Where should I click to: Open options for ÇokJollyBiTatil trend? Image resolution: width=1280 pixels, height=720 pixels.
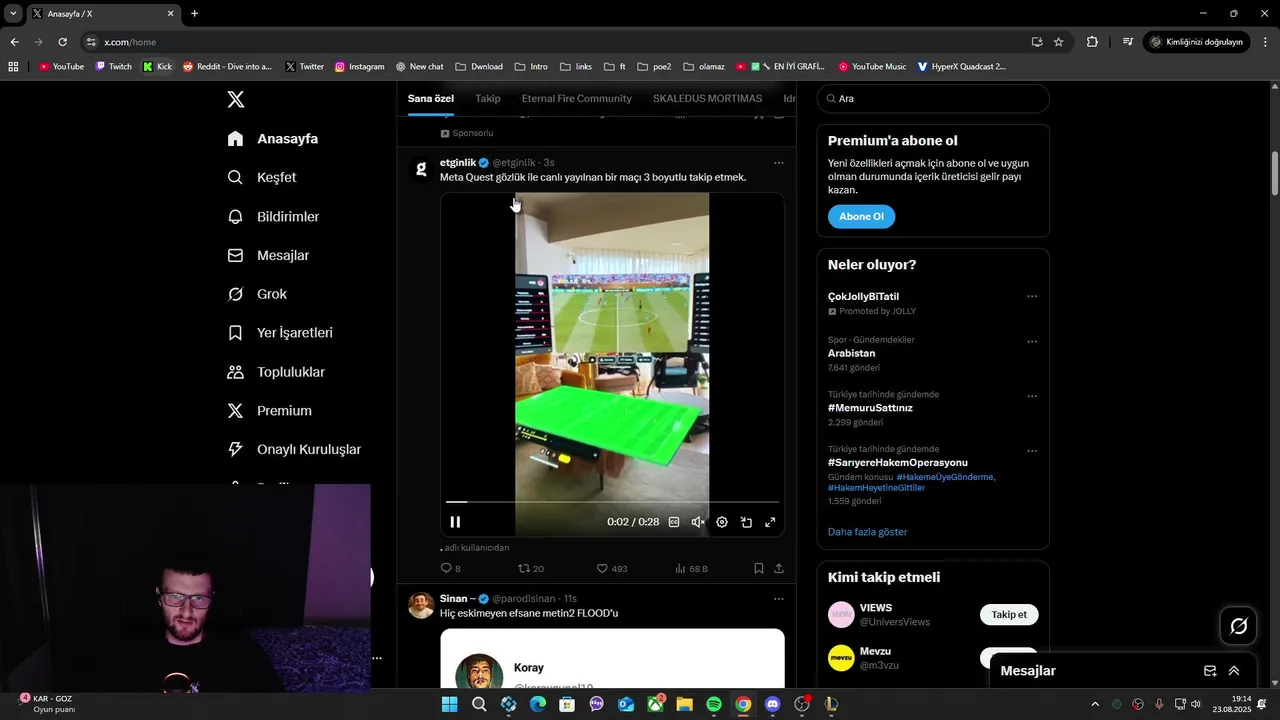[x=1032, y=296]
